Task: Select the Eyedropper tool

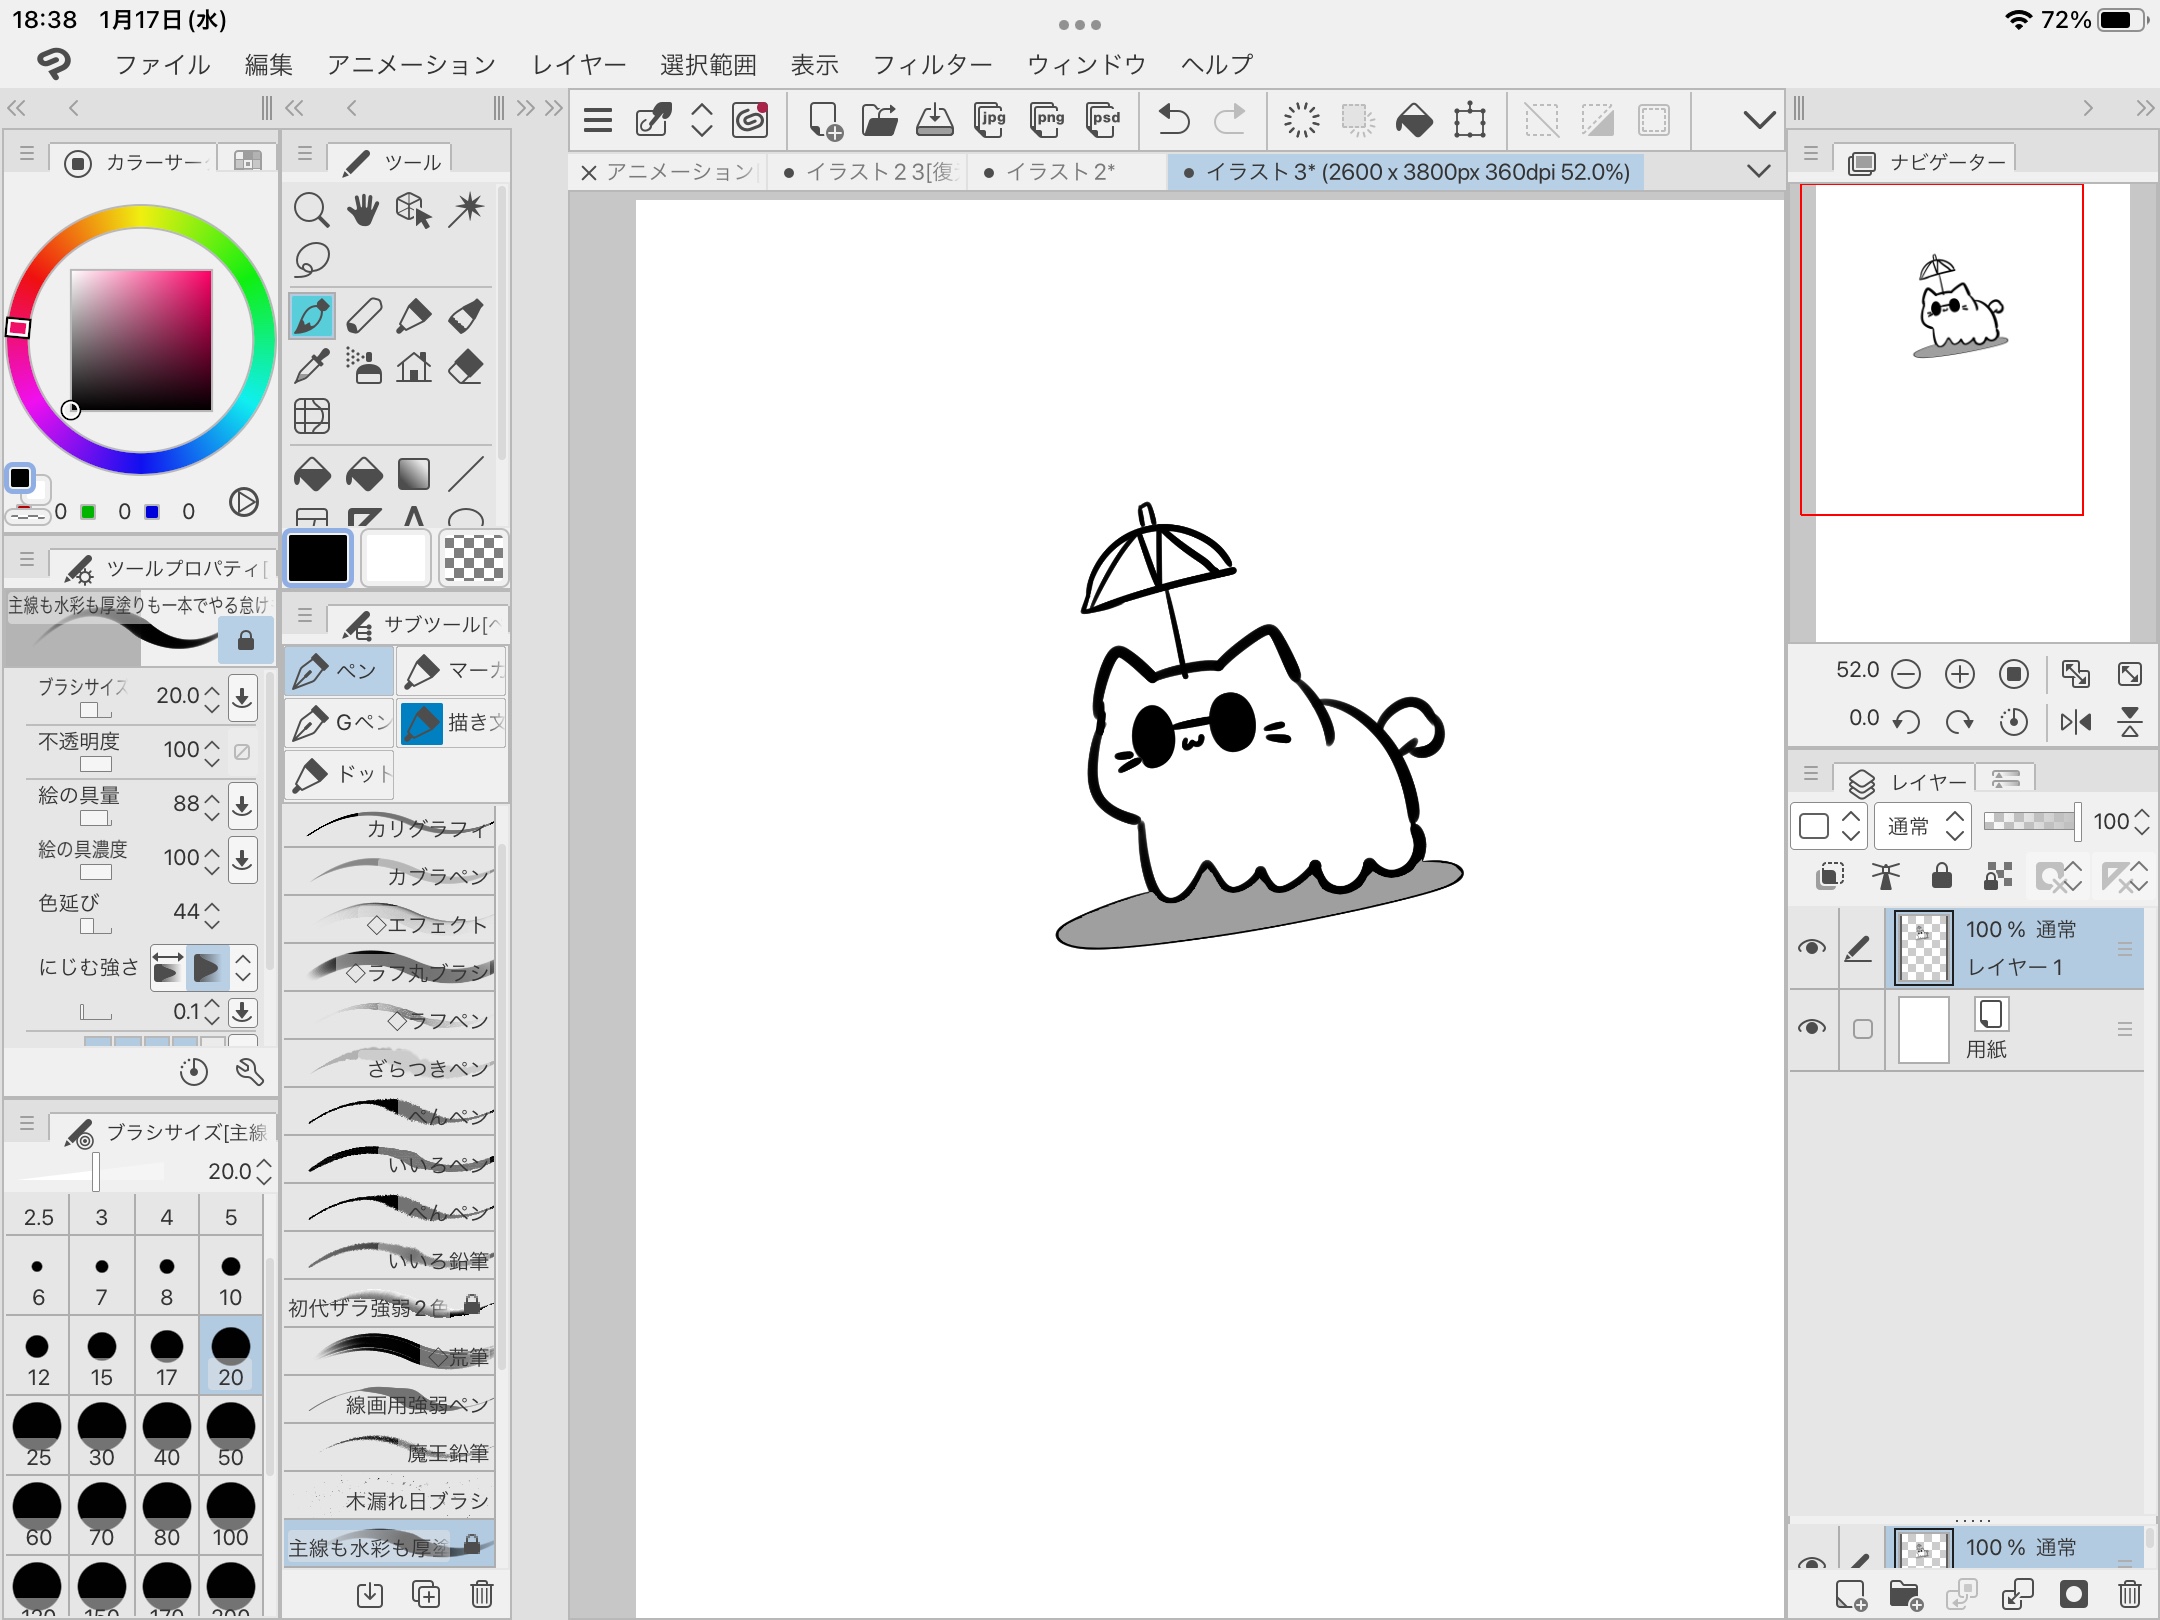Action: [x=311, y=367]
